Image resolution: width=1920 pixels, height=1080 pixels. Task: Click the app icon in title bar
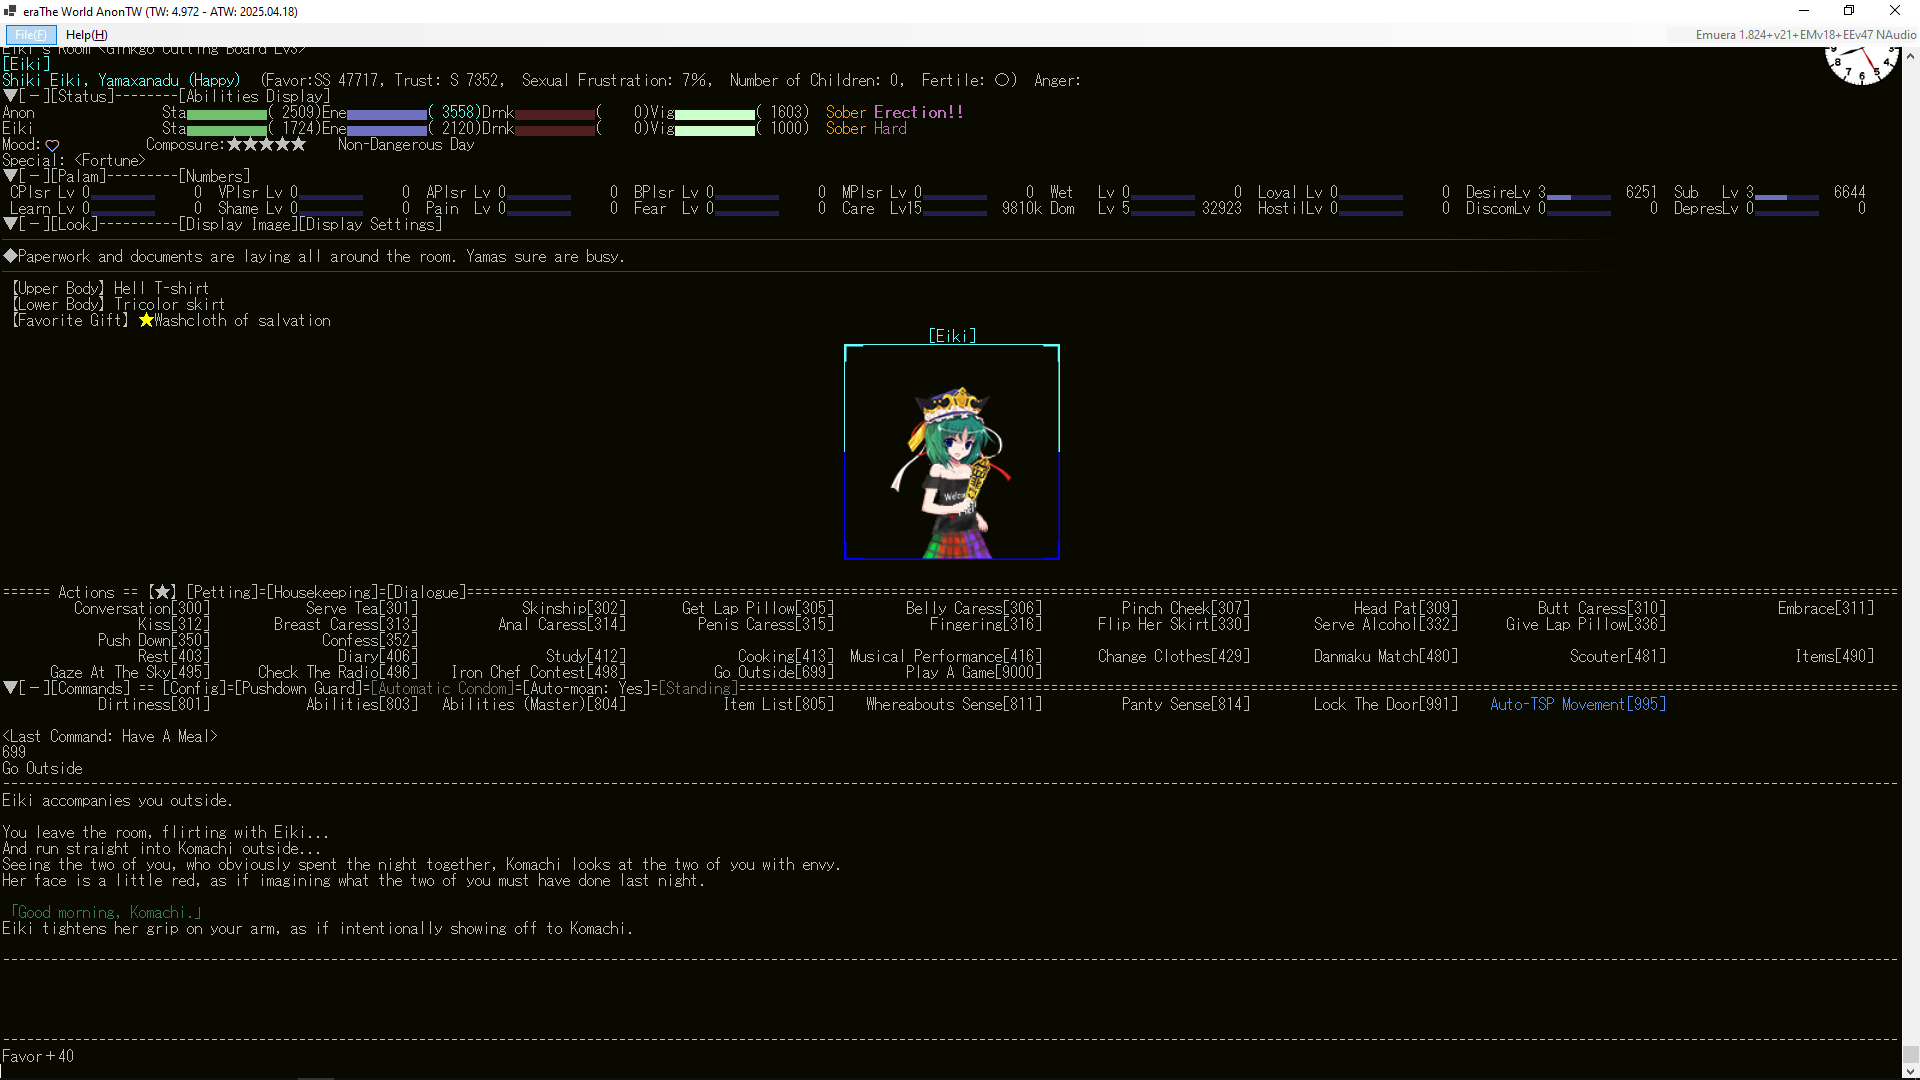[10, 11]
